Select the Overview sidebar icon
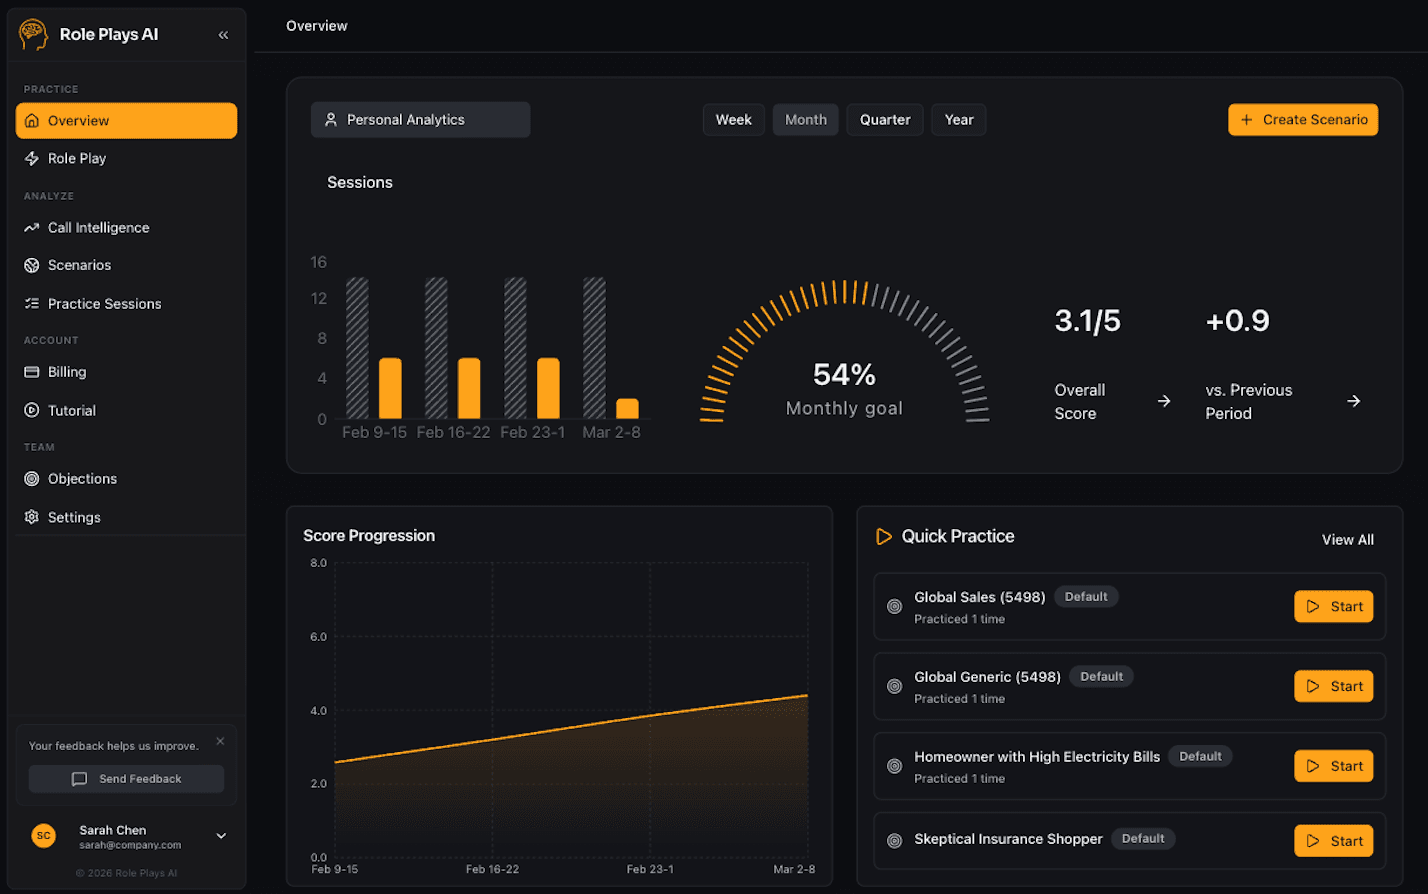Viewport: 1428px width, 894px height. point(30,120)
